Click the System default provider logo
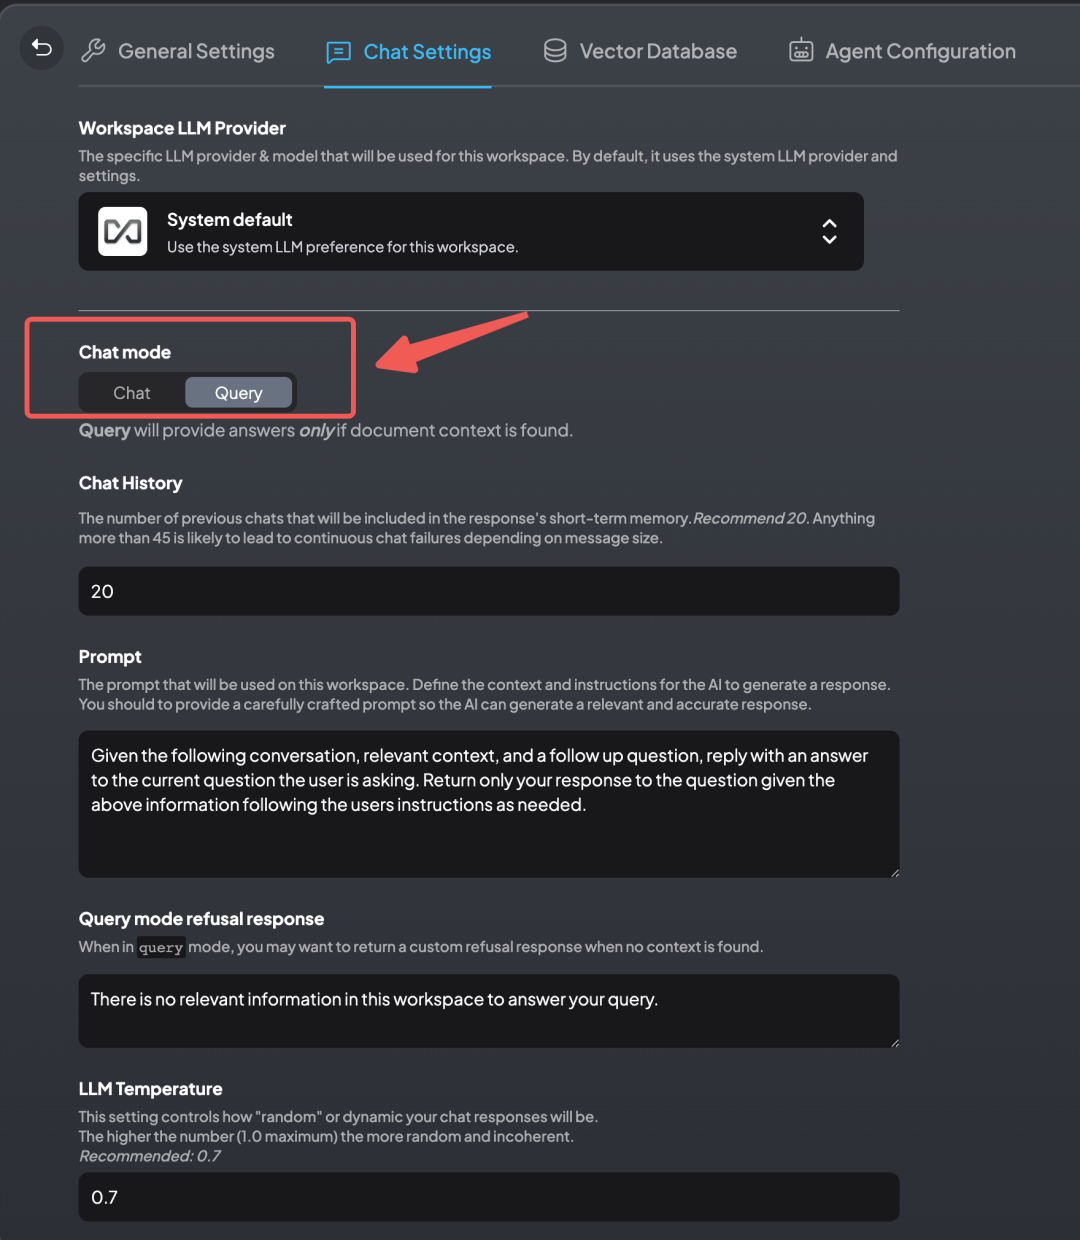 [x=123, y=232]
